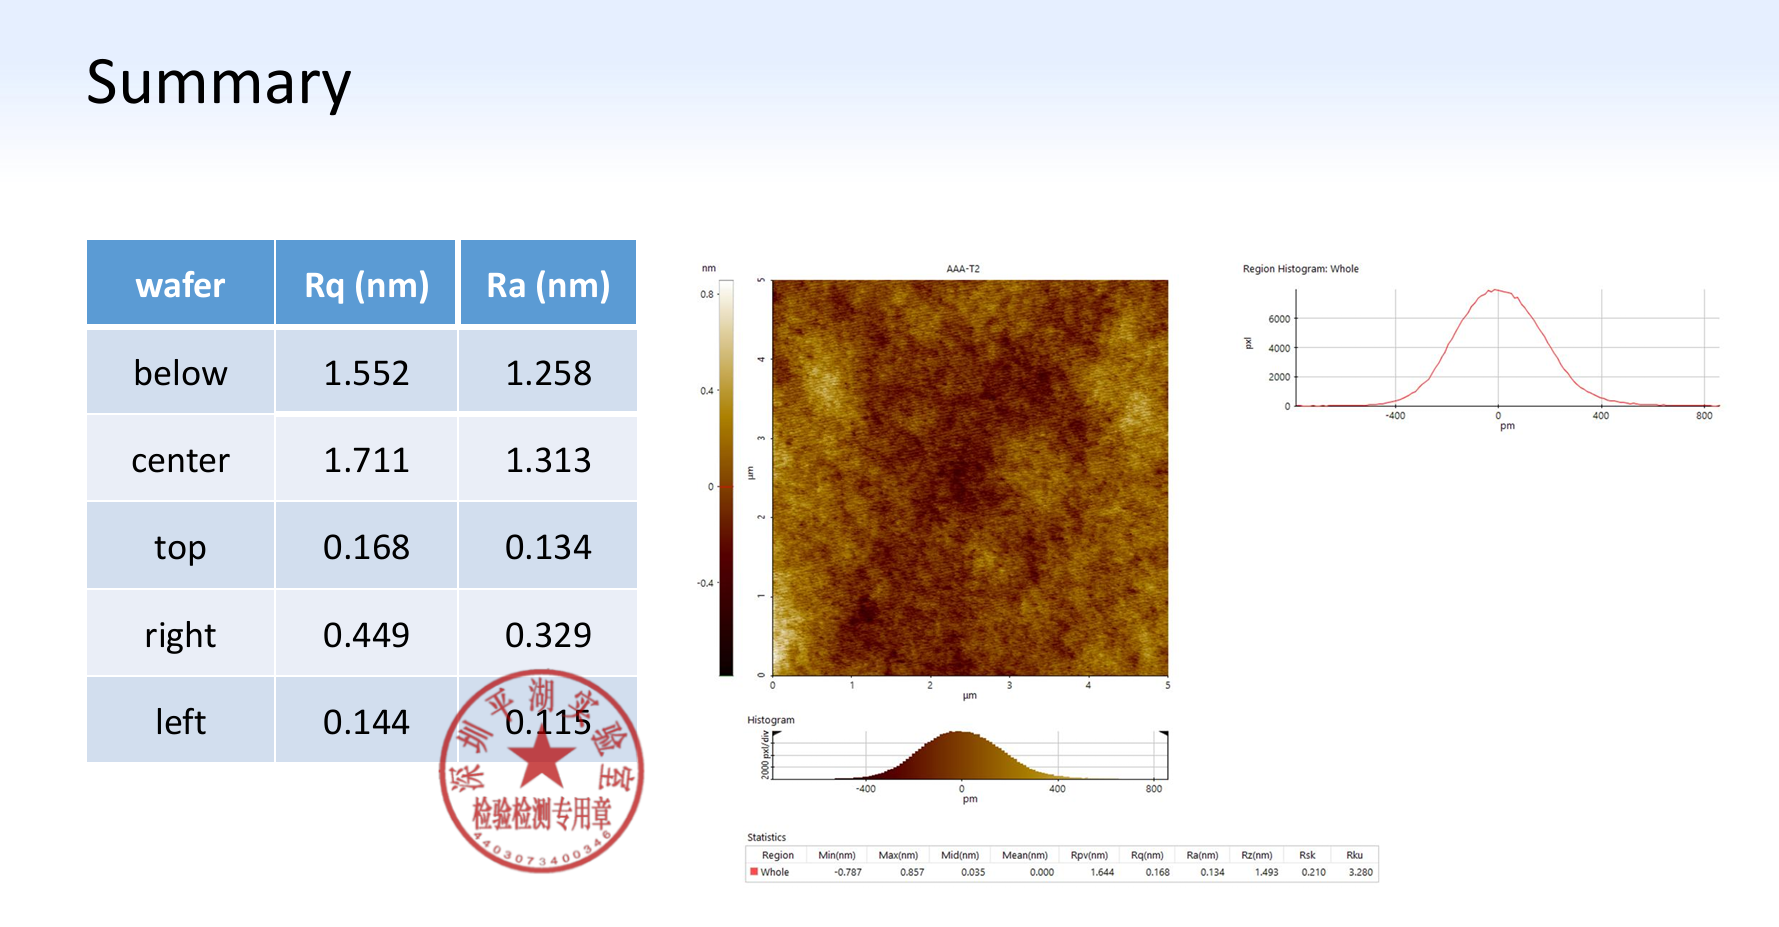
Task: Click the right row Rq value 0.449
Action: click(x=366, y=635)
